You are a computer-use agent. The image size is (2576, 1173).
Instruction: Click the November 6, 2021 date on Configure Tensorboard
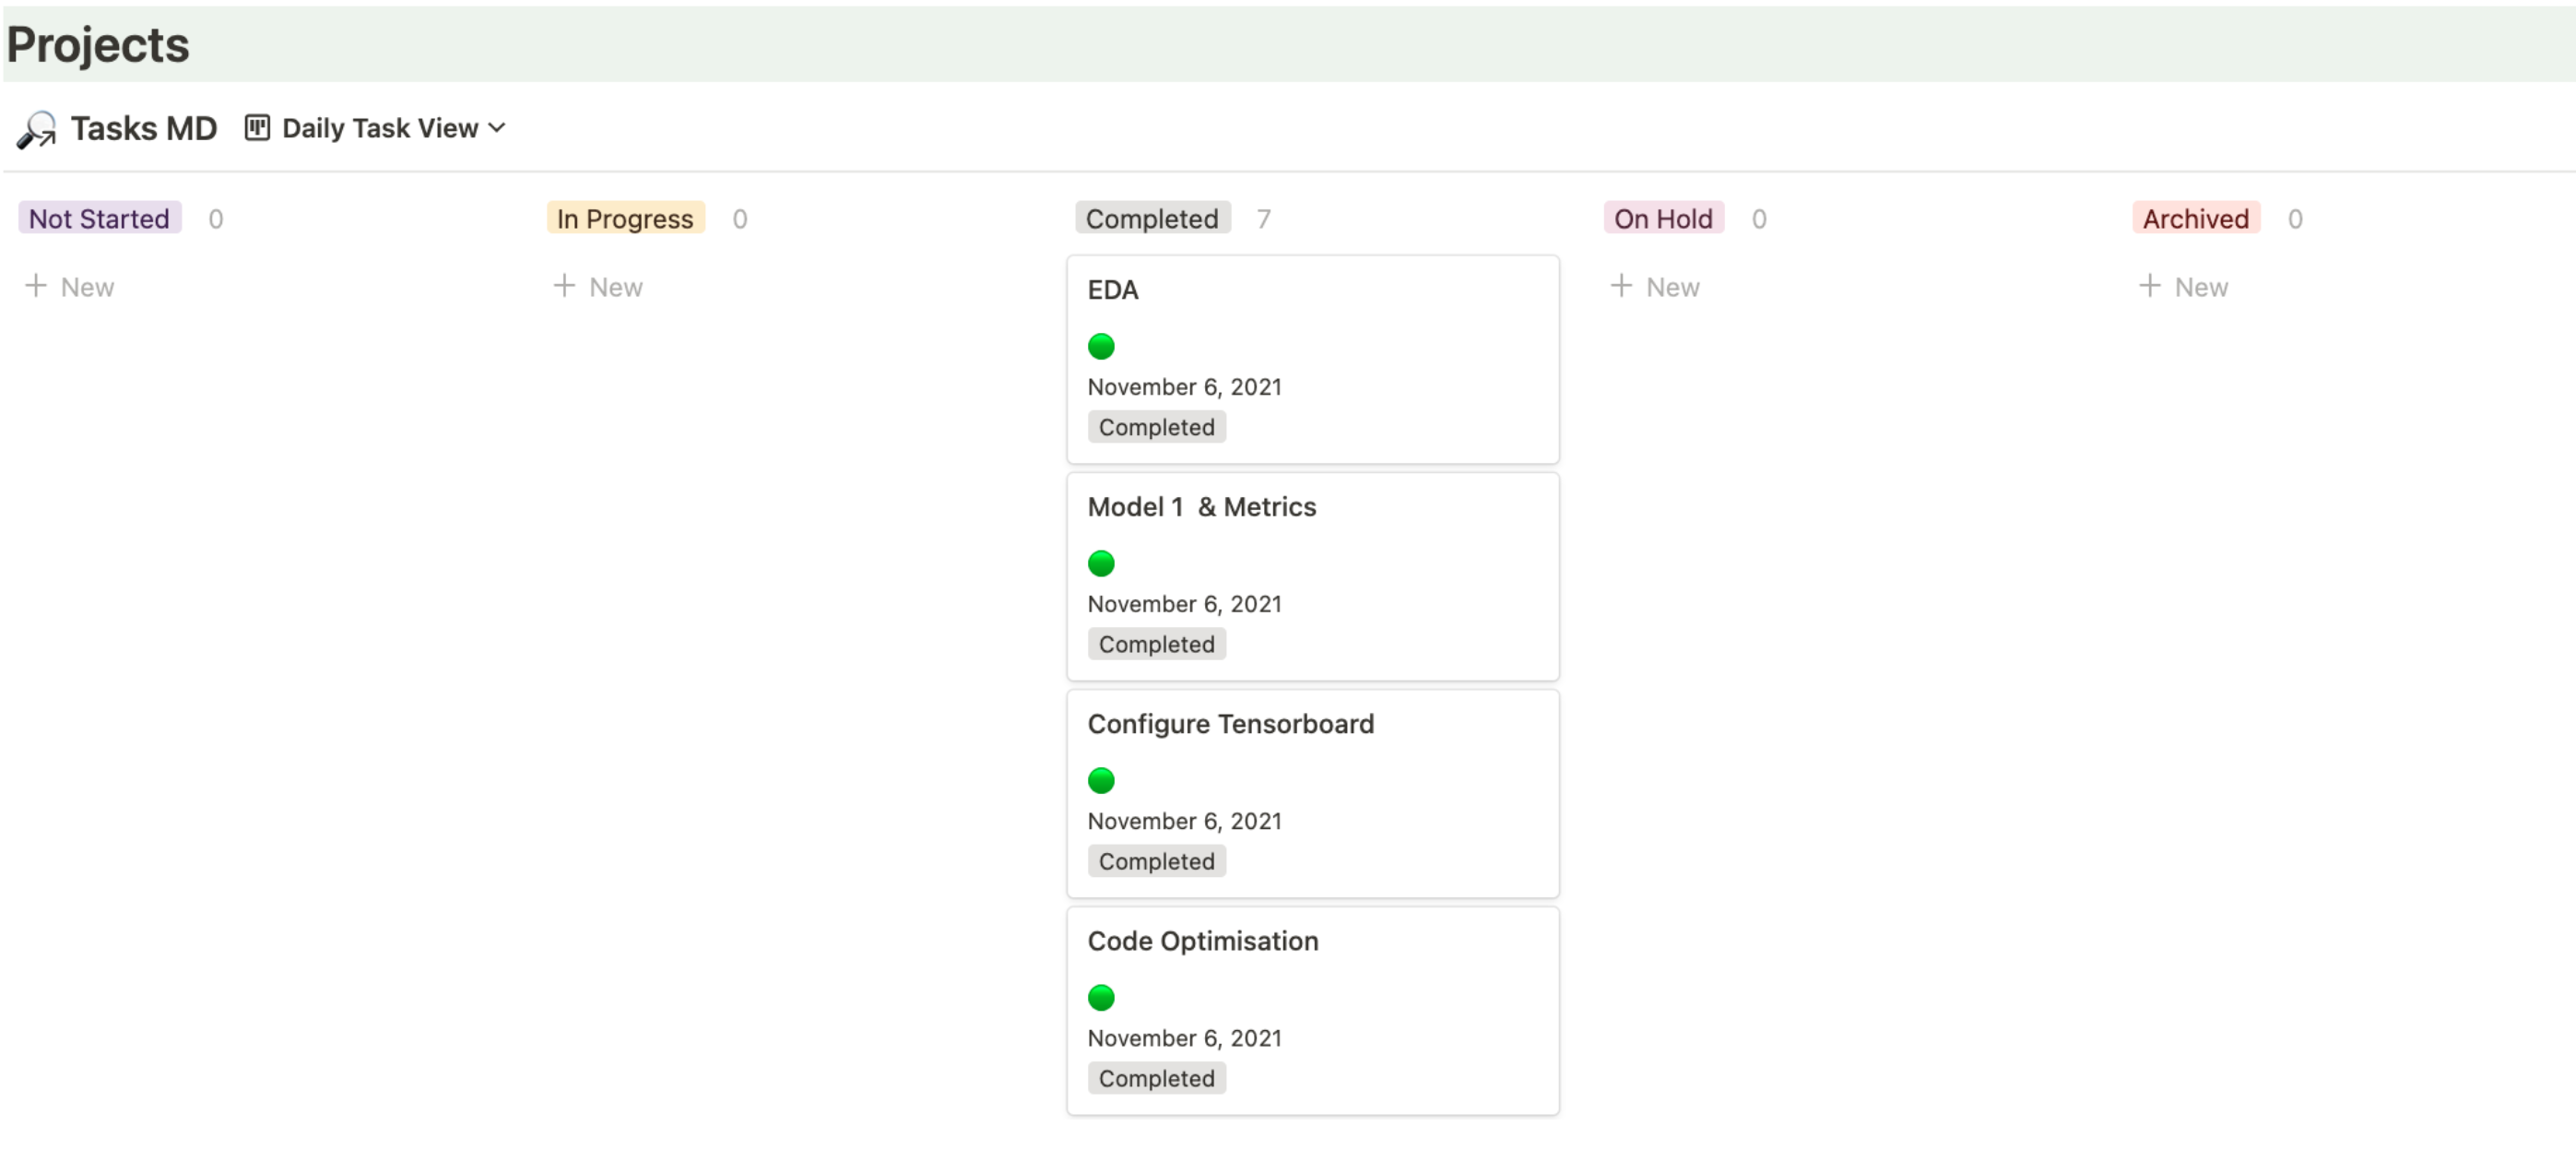[1184, 821]
